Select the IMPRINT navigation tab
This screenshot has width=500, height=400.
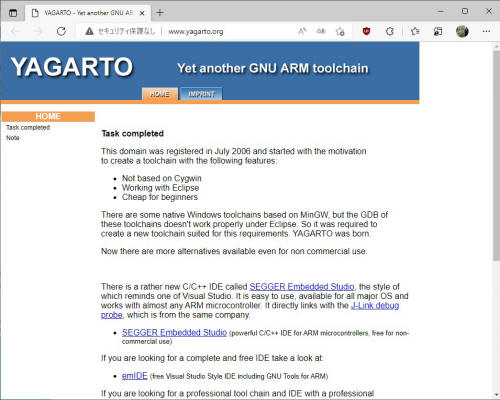pyautogui.click(x=201, y=94)
